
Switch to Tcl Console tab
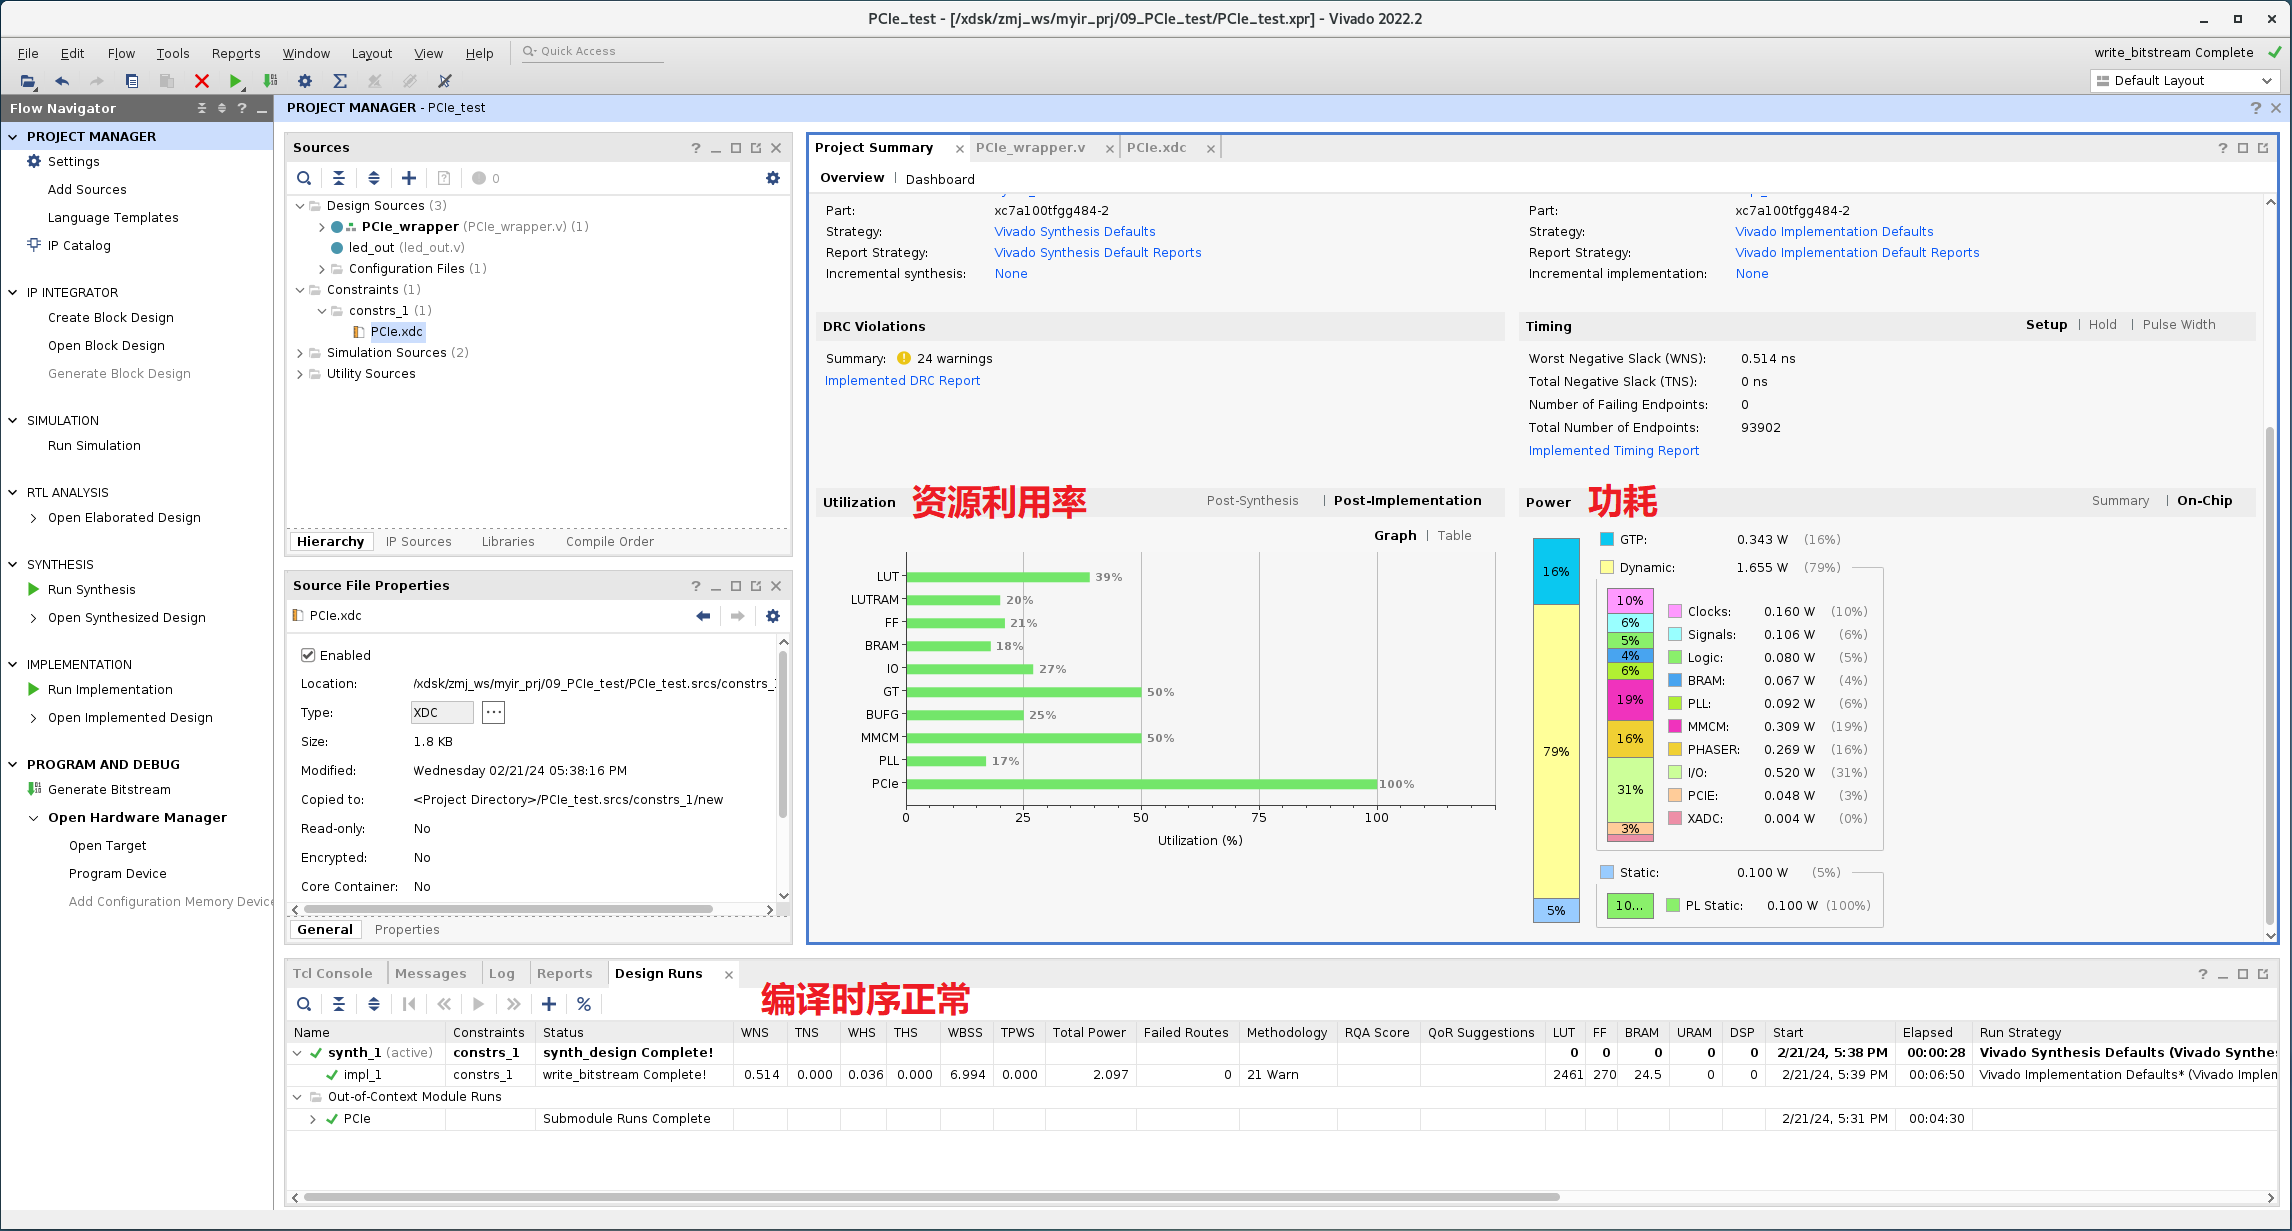coord(332,973)
